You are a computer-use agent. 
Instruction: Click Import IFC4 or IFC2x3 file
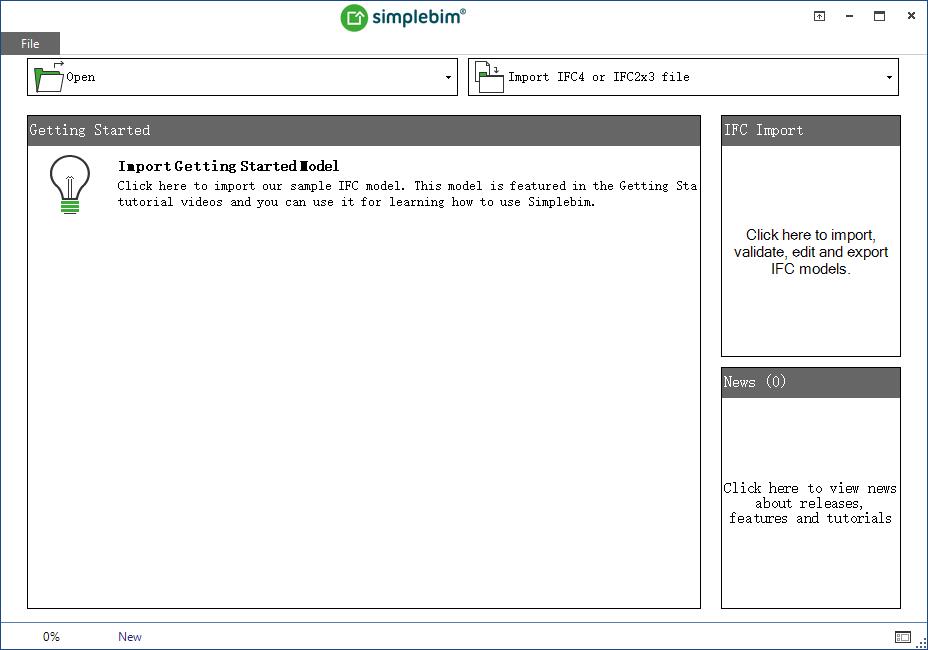click(598, 77)
